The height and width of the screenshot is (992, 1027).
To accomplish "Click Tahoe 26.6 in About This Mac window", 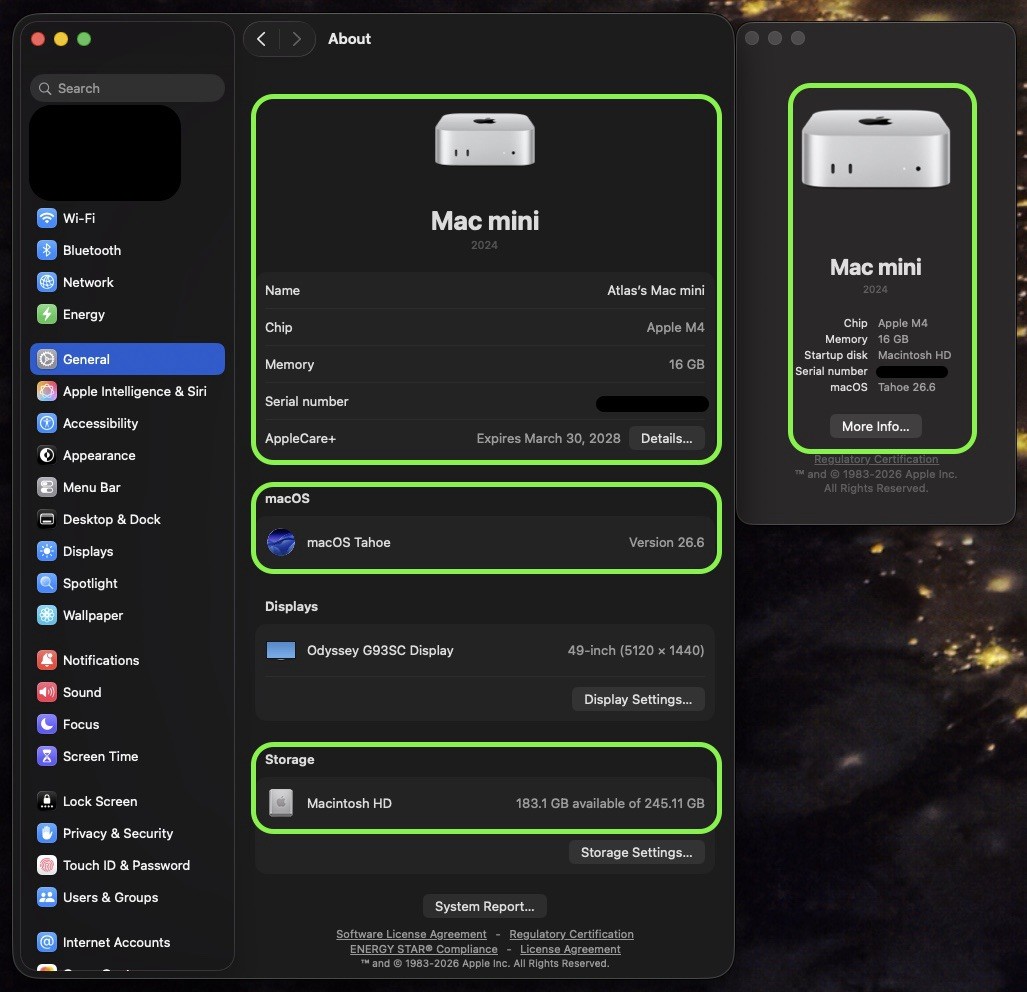I will pyautogui.click(x=906, y=387).
